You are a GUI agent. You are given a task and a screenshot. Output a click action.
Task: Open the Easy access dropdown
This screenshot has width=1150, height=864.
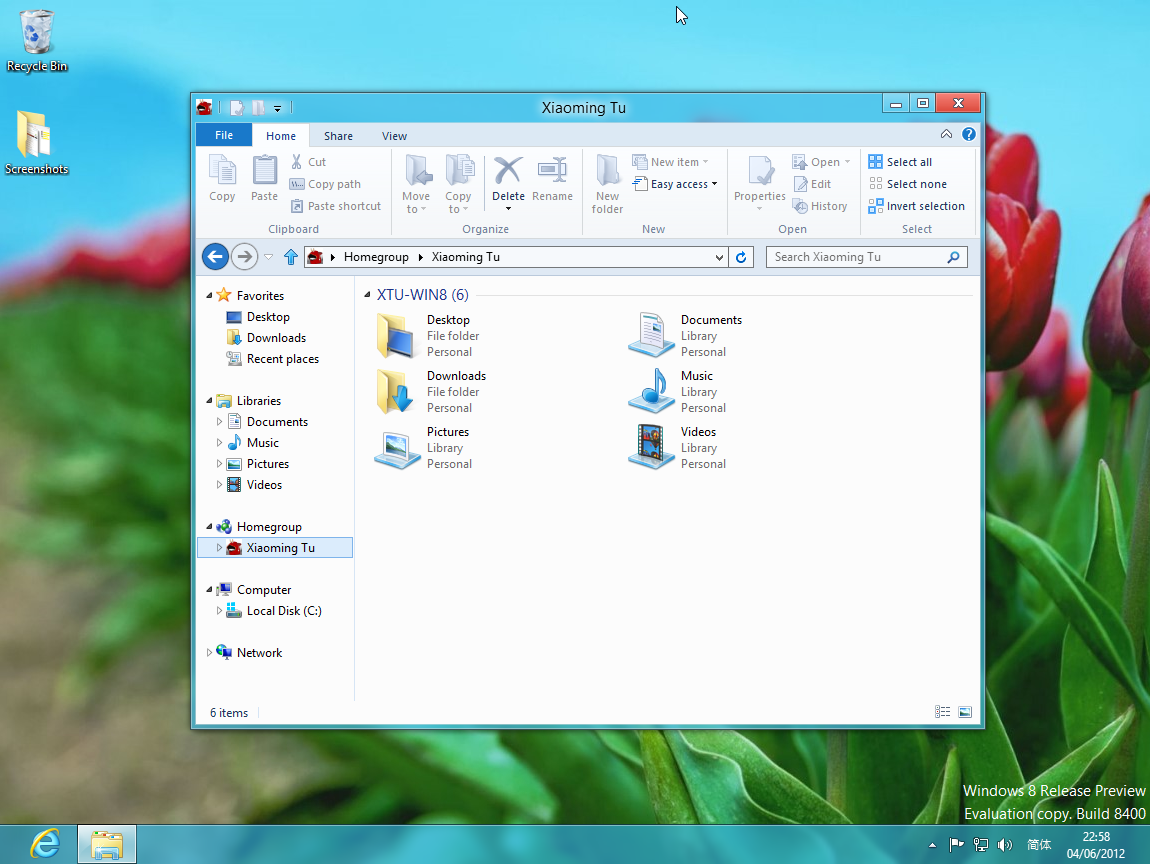tap(675, 184)
